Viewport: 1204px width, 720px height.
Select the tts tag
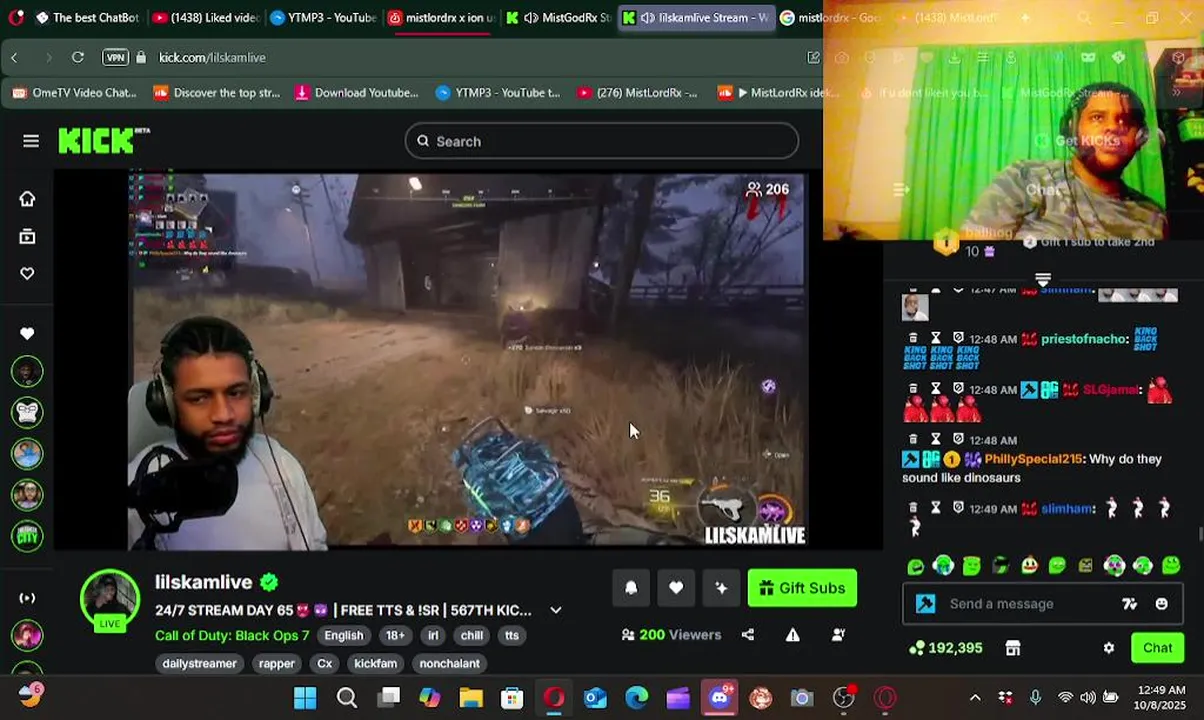[512, 635]
